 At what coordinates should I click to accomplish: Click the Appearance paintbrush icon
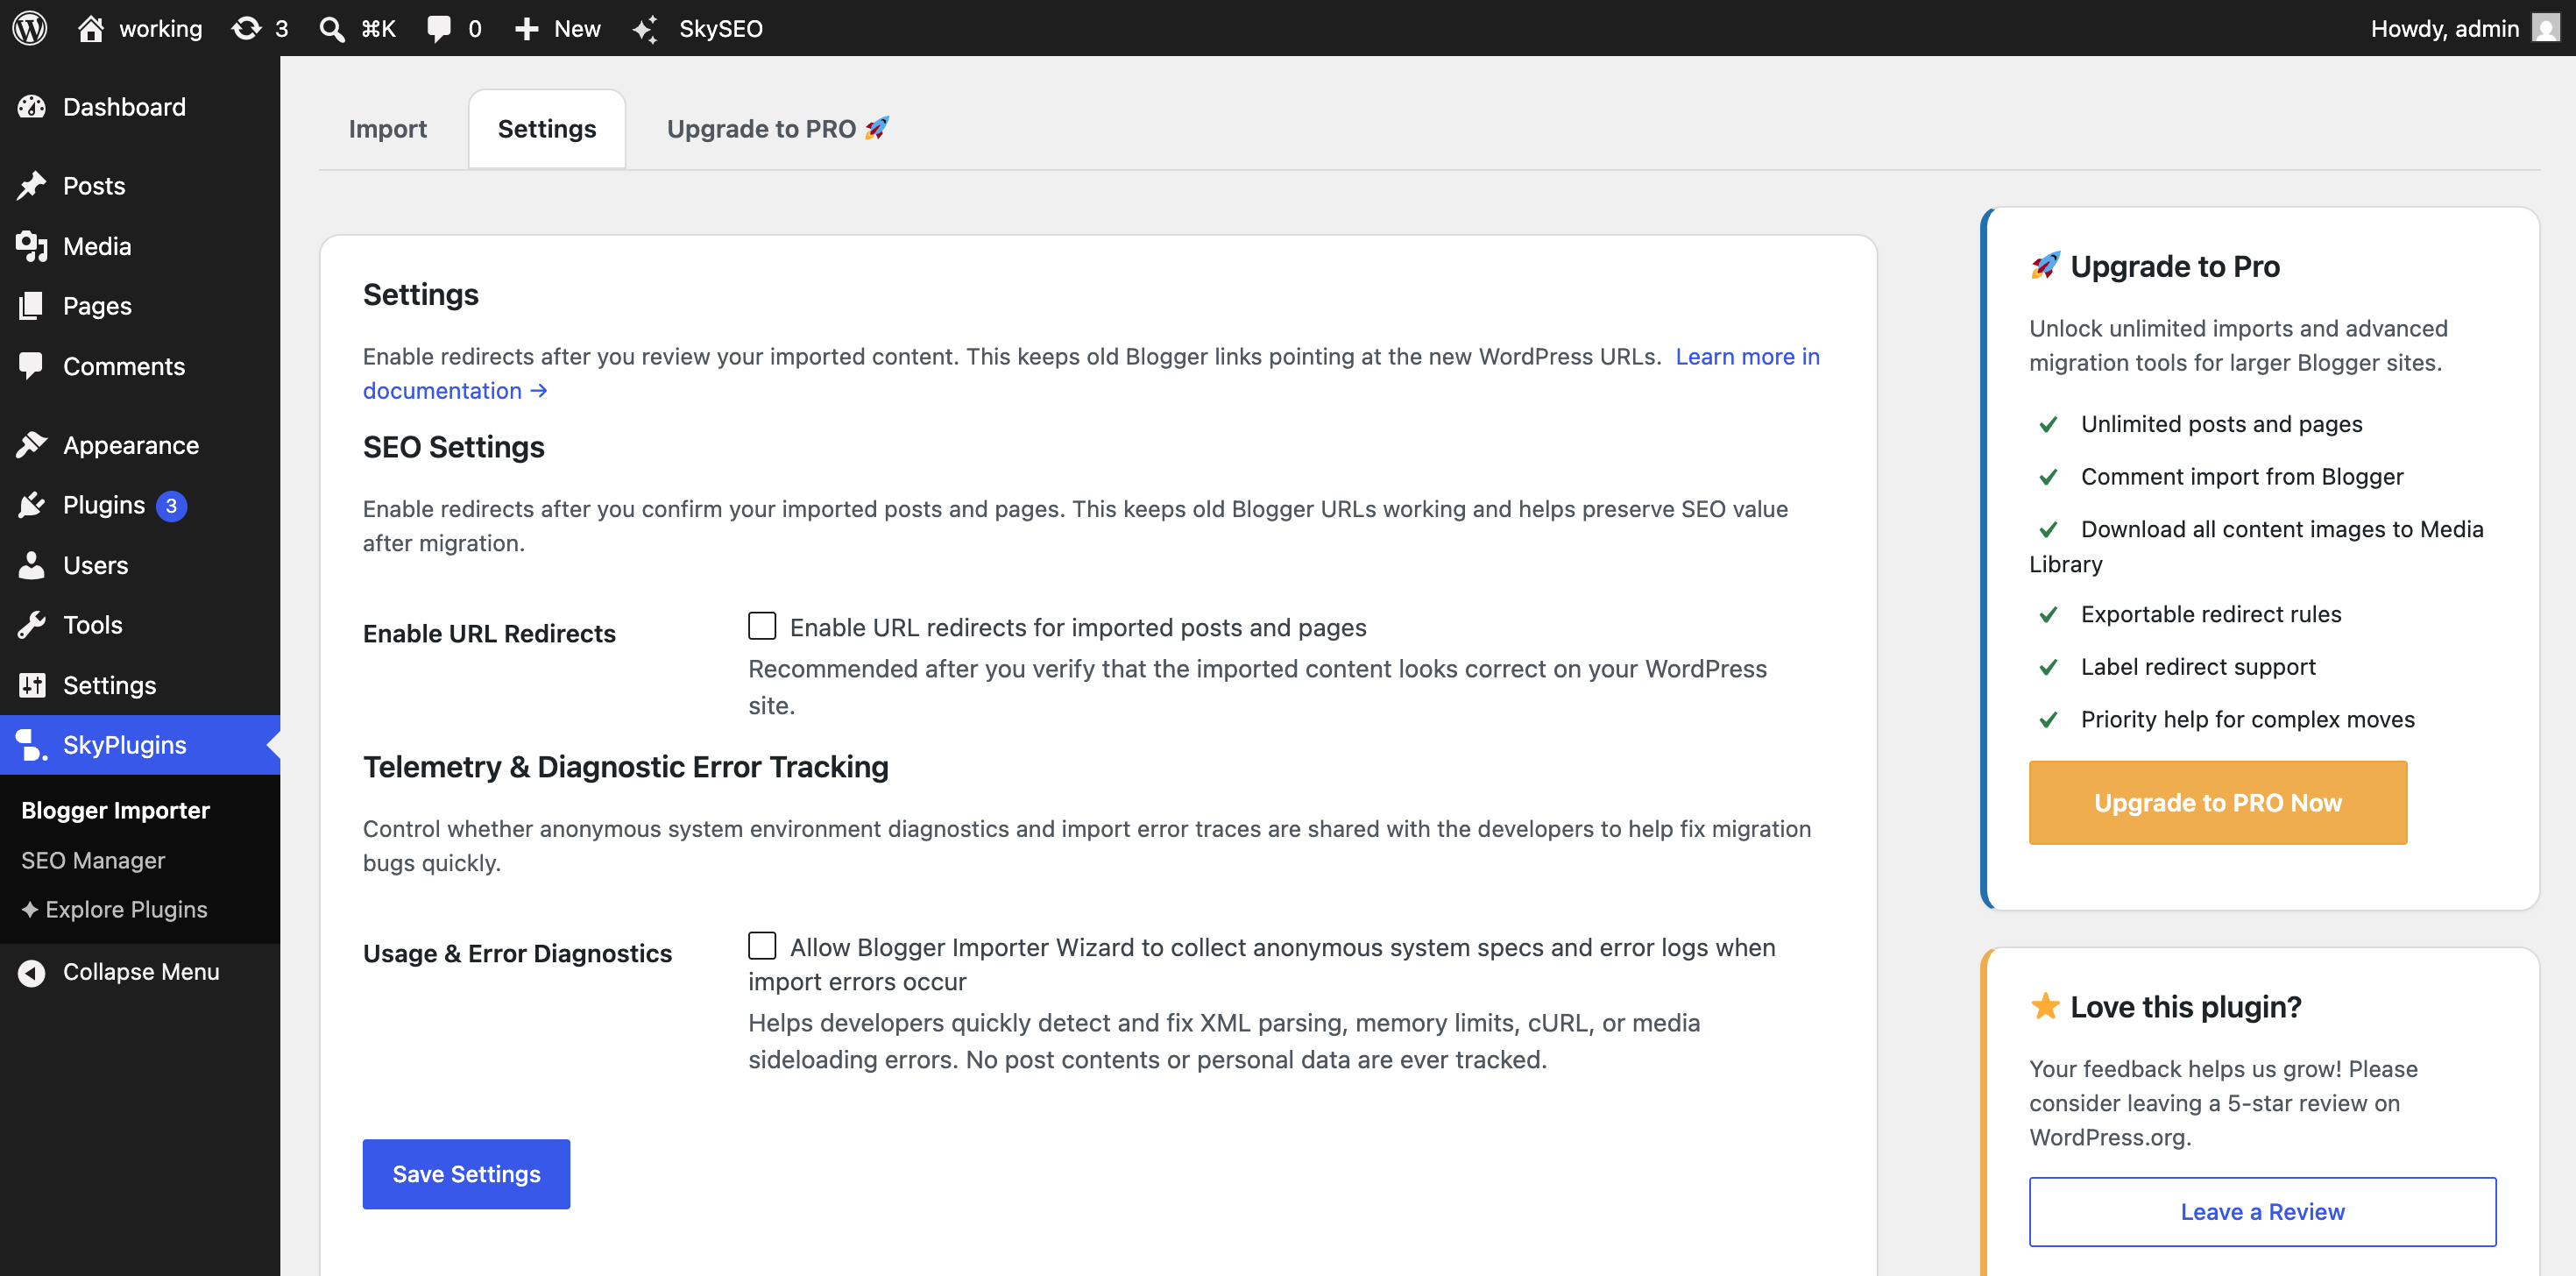(32, 444)
